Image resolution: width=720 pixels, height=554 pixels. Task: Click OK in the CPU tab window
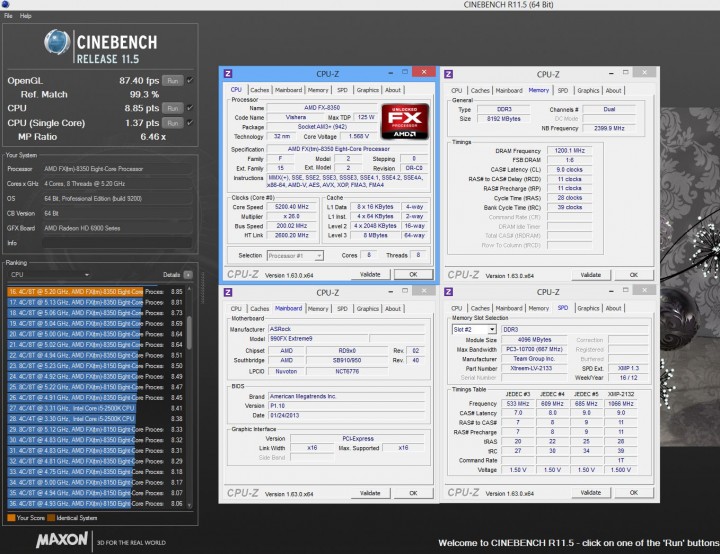pos(413,274)
